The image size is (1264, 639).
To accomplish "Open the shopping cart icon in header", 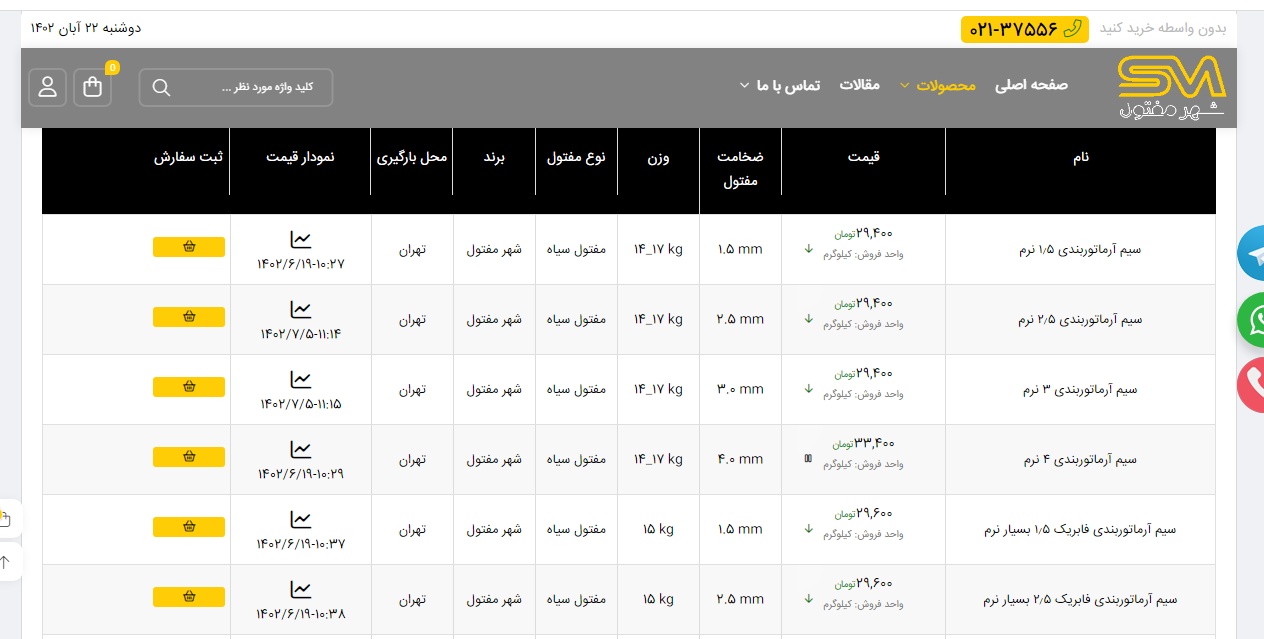I will [93, 87].
